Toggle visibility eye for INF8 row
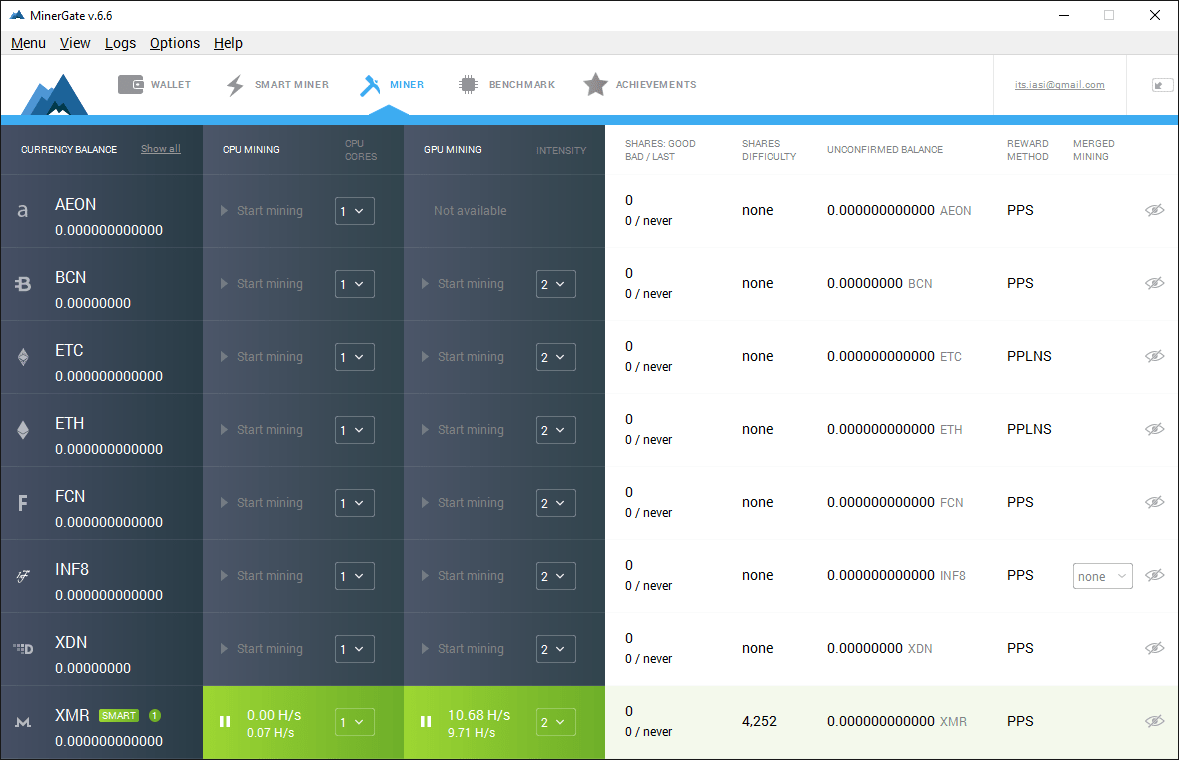This screenshot has width=1179, height=760. [x=1155, y=575]
